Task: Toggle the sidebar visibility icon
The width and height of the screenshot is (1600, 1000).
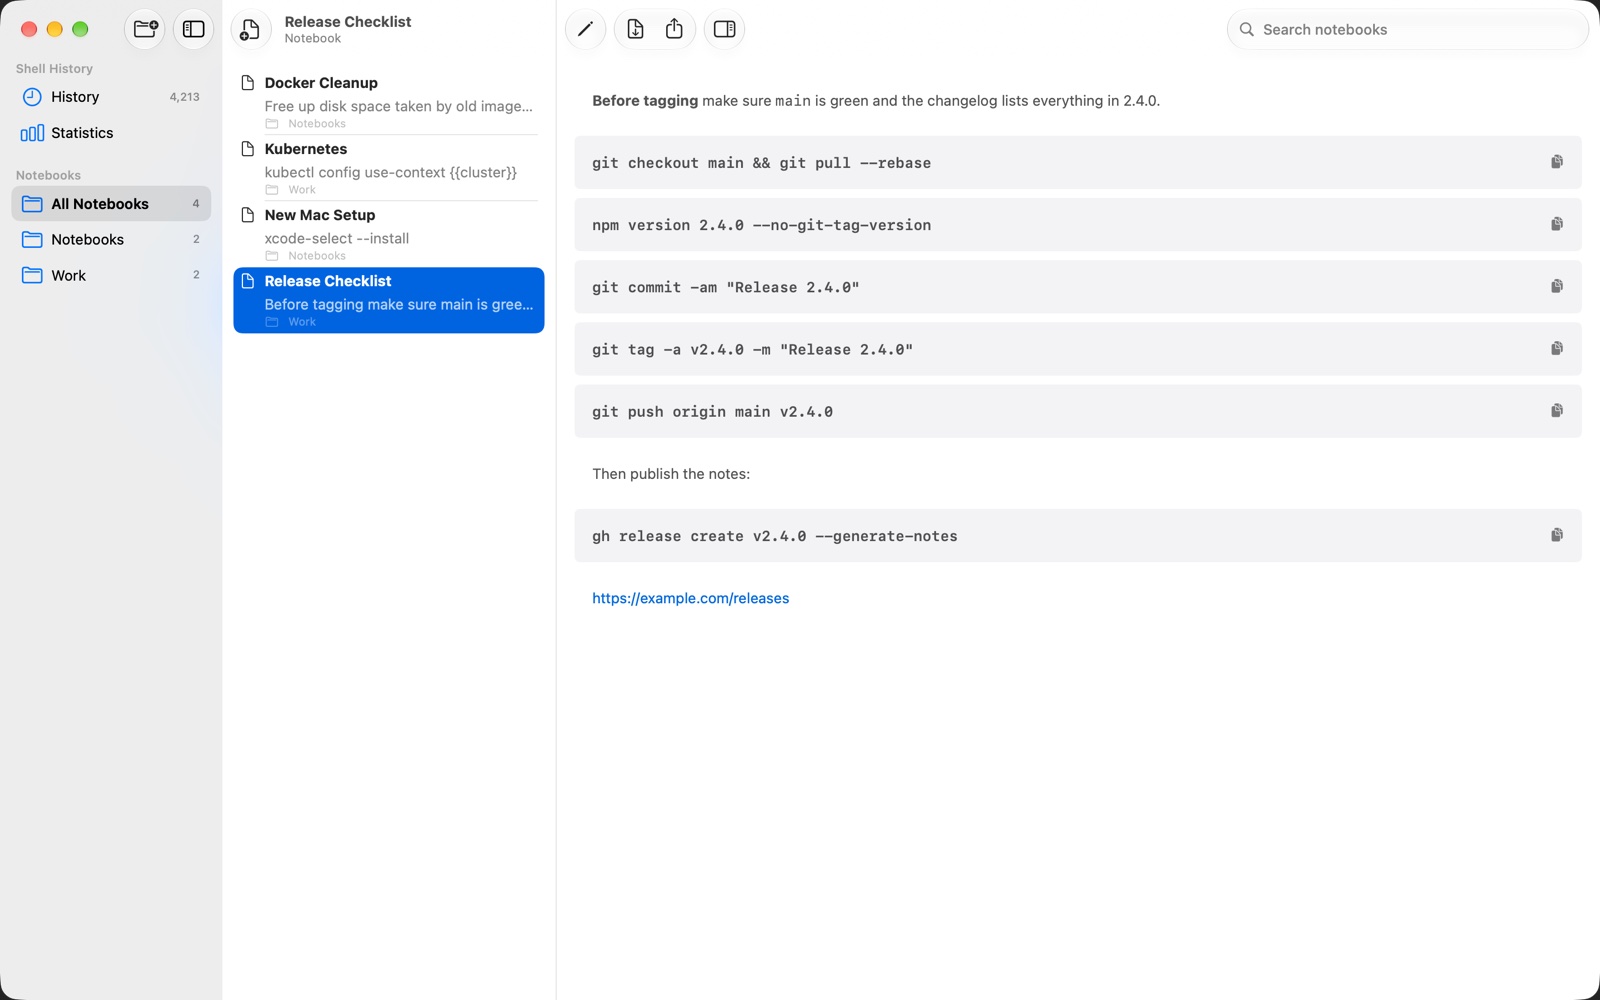Action: [194, 29]
